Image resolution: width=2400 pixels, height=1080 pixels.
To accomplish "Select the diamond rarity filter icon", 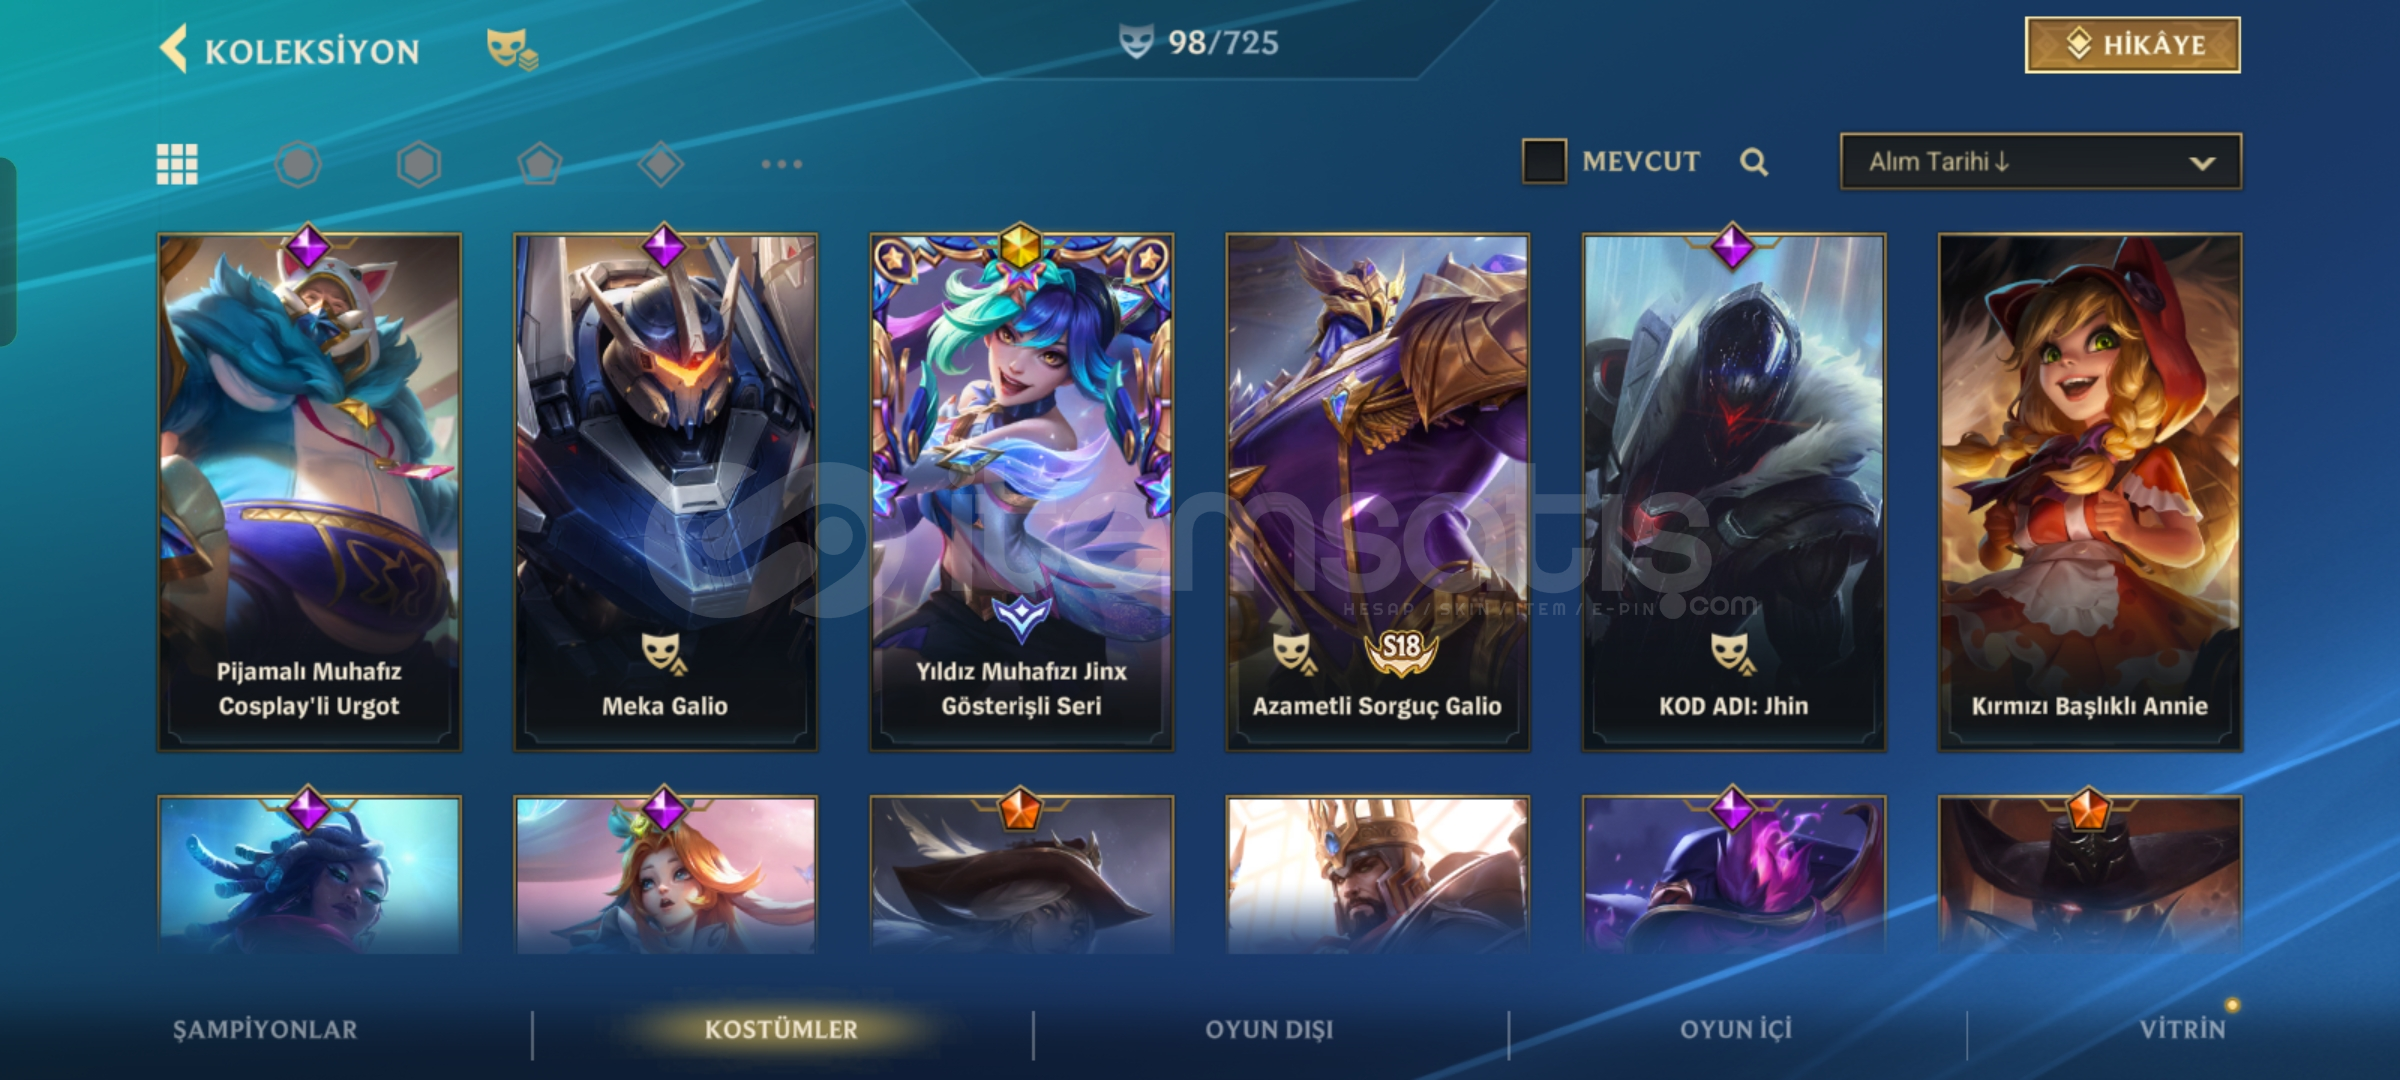I will coord(661,164).
